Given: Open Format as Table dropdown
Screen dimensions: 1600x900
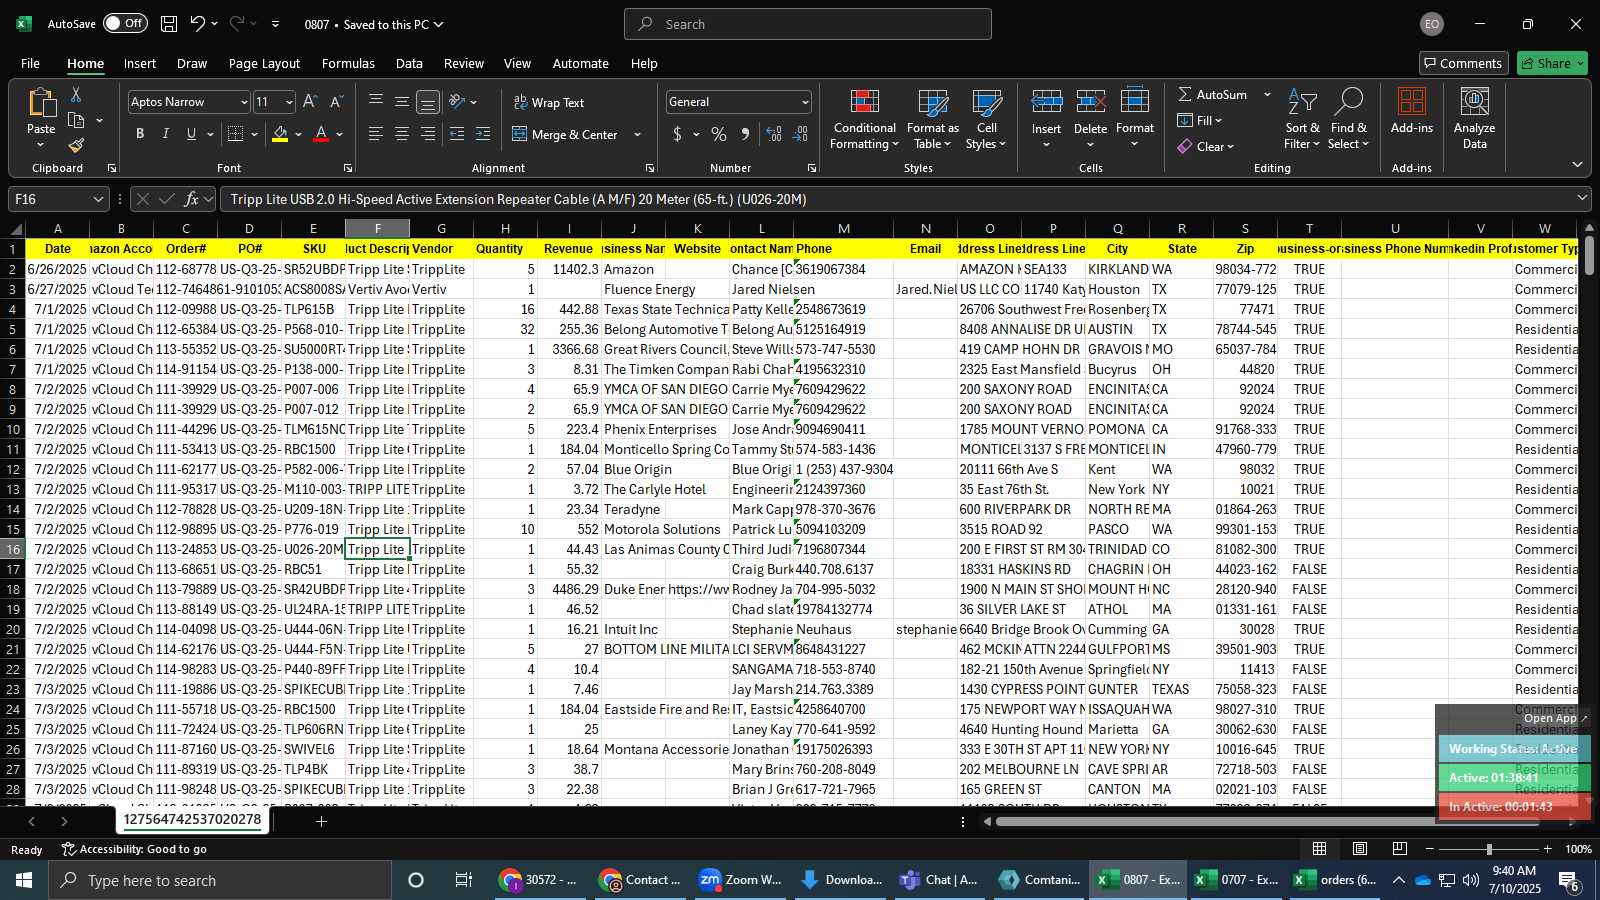Looking at the screenshot, I should coord(932,119).
